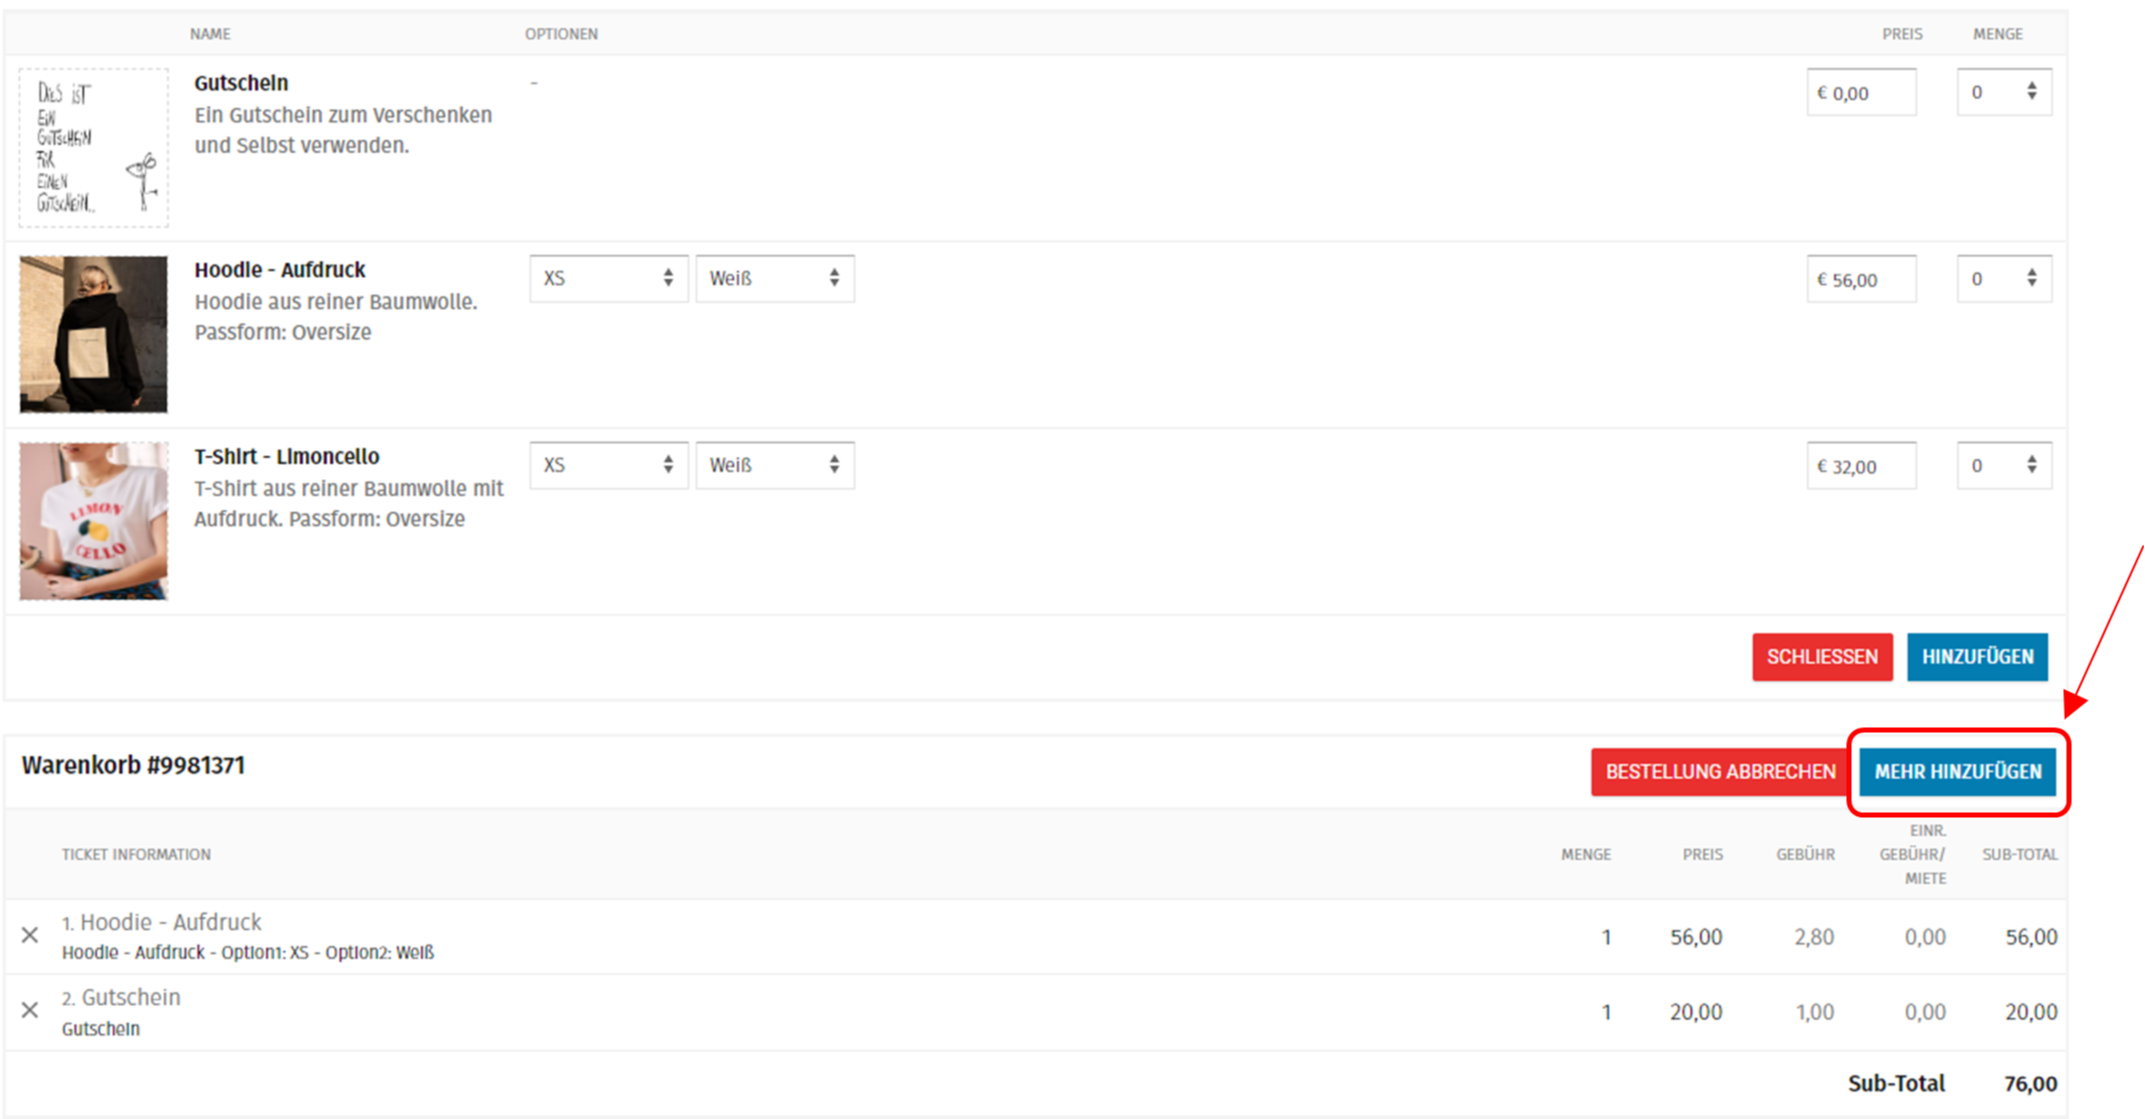The image size is (2145, 1119).
Task: Remove Gutschein item from cart
Action: click(30, 1010)
